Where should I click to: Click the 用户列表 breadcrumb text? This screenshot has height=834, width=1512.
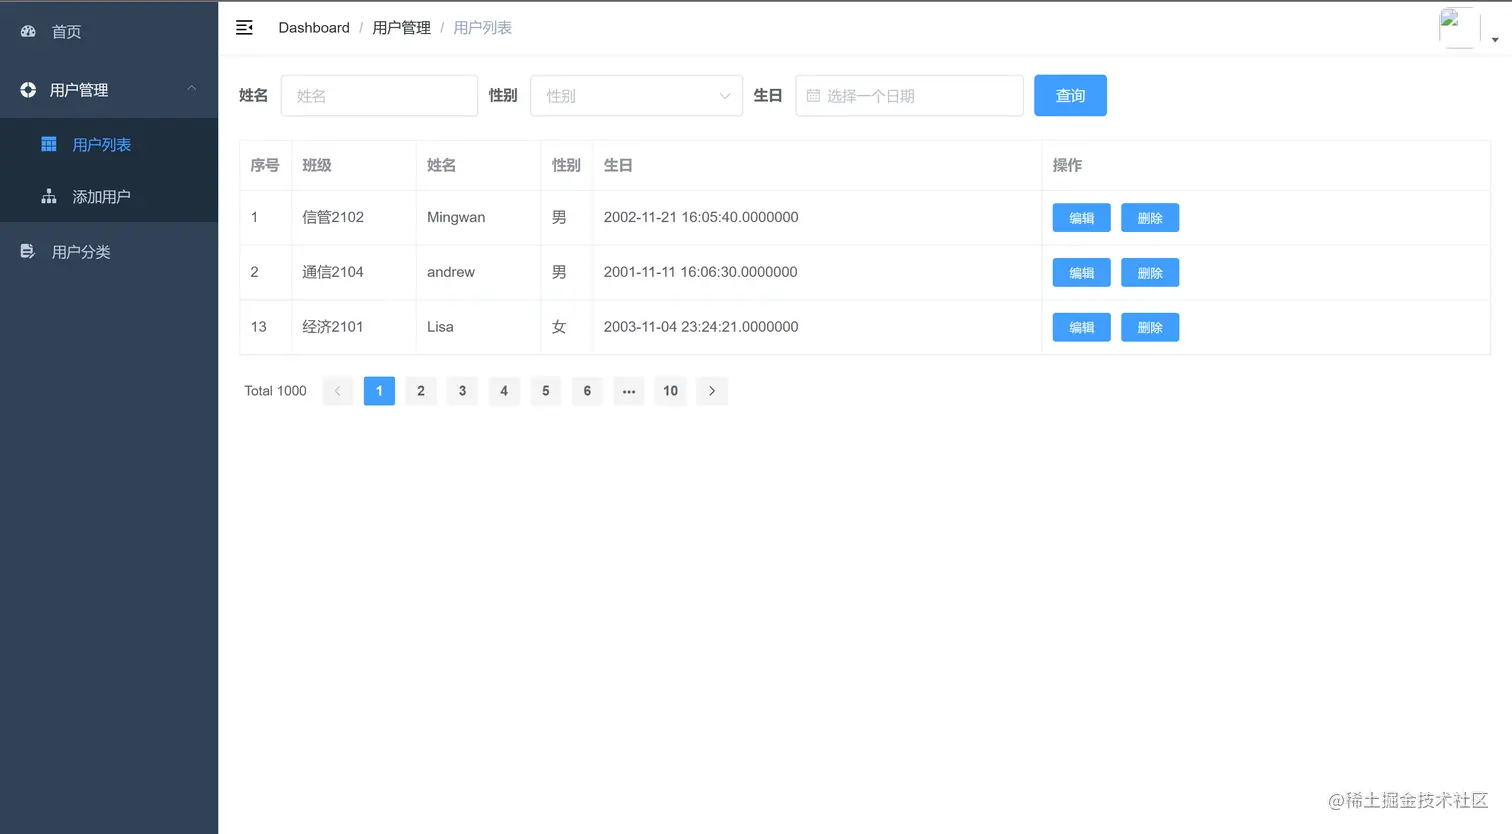tap(482, 28)
